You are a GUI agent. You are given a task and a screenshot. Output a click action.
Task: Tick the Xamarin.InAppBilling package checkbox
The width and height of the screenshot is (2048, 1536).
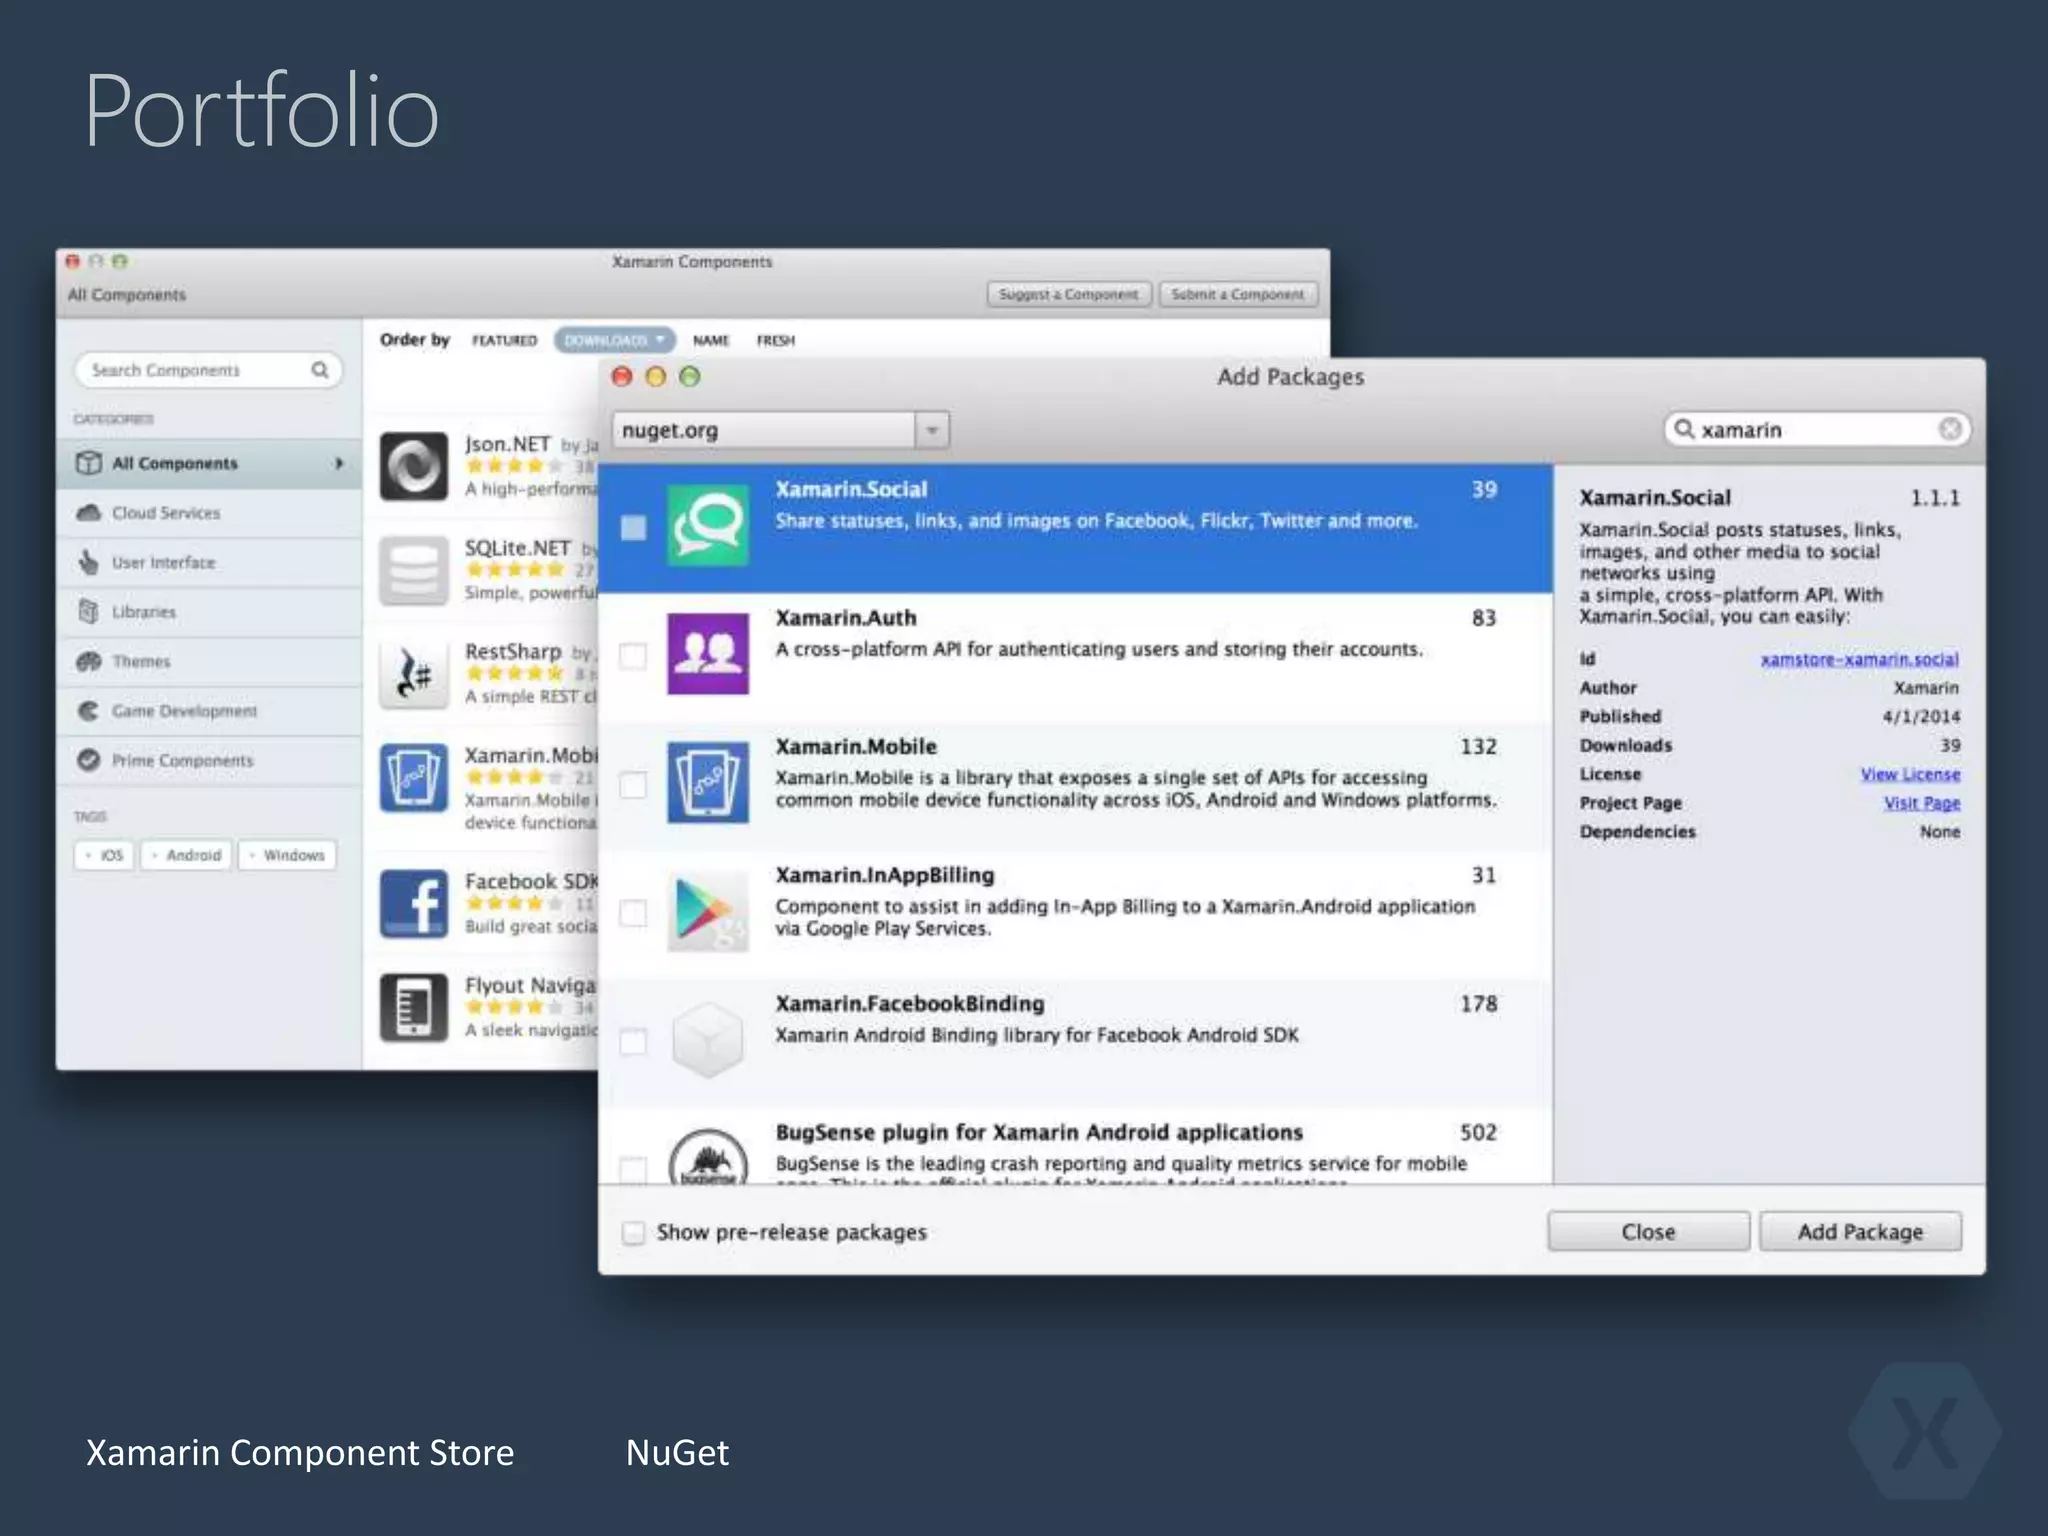[633, 913]
